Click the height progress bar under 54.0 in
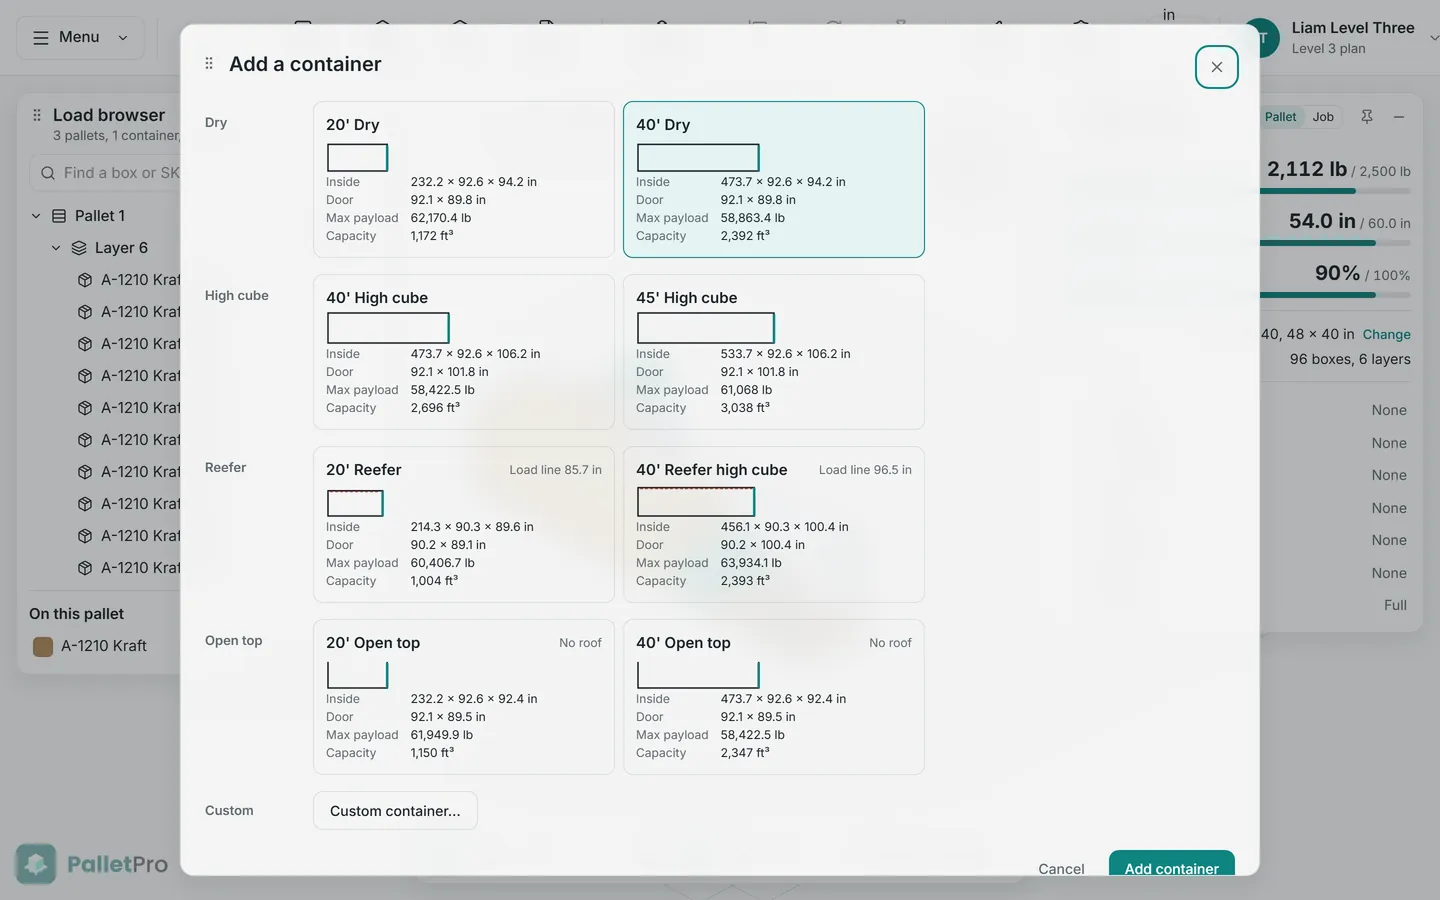This screenshot has width=1440, height=900. coord(1335,243)
